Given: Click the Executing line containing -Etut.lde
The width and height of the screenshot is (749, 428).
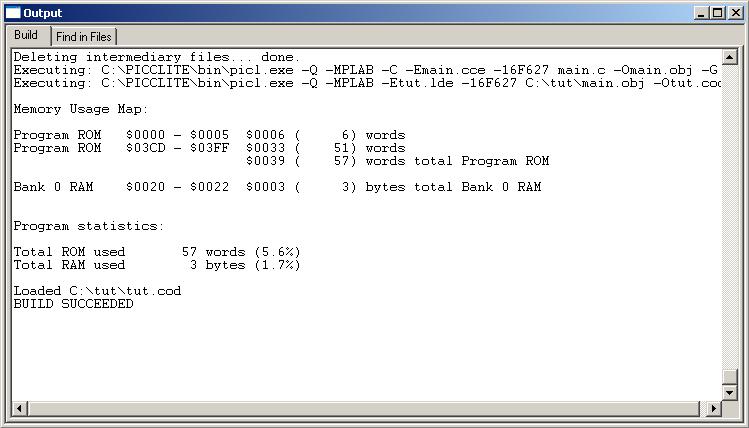Looking at the screenshot, I should pyautogui.click(x=367, y=83).
